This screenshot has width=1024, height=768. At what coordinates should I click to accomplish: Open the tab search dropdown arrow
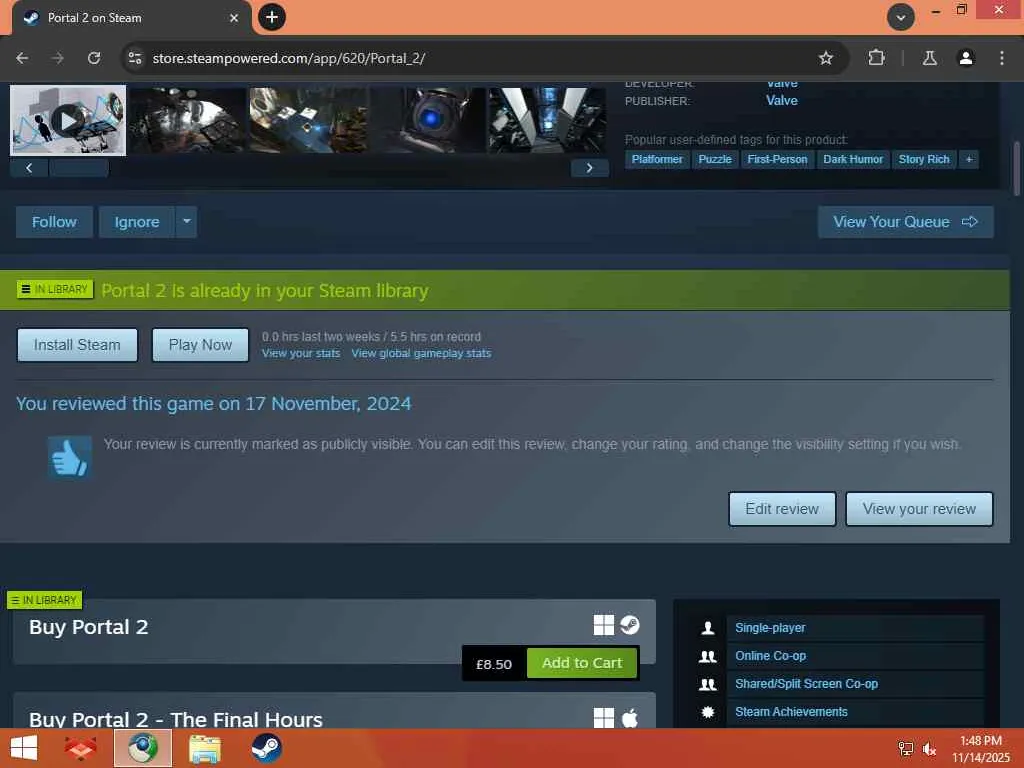tap(901, 17)
